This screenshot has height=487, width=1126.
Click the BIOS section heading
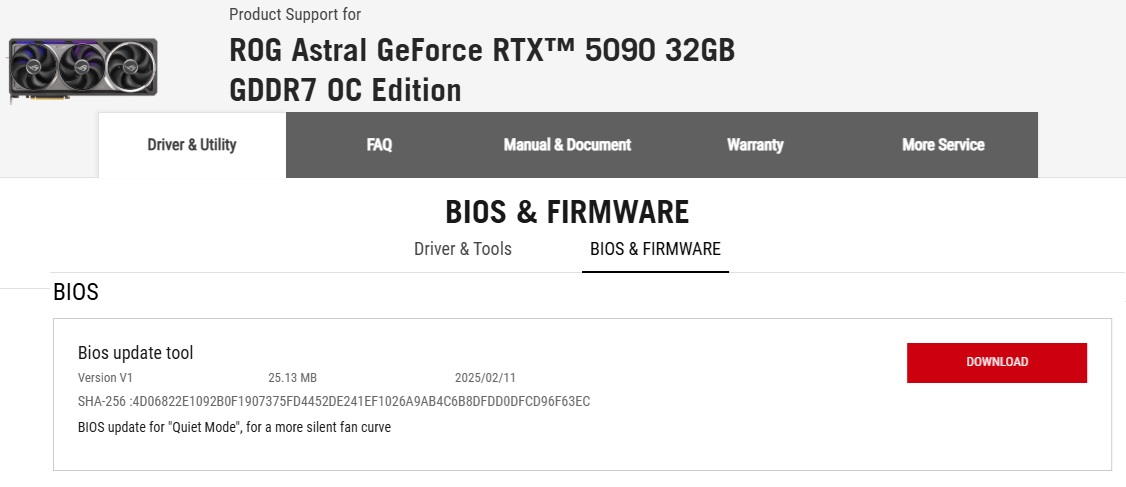point(75,292)
